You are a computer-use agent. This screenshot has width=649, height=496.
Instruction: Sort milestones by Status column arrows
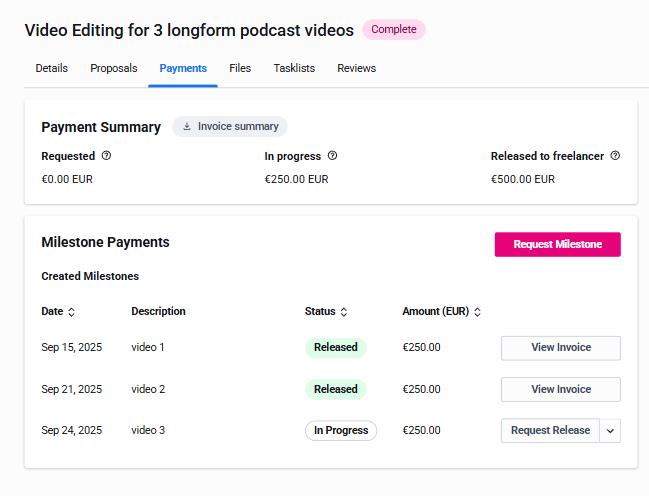tap(345, 312)
